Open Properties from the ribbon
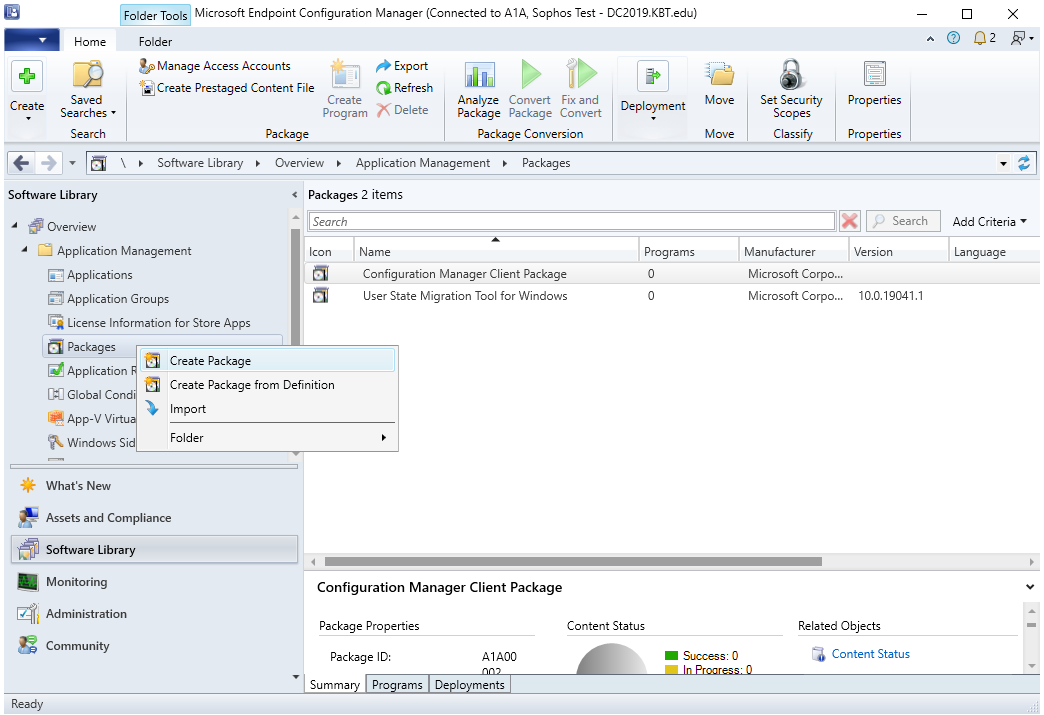The image size is (1044, 715). pyautogui.click(x=874, y=85)
